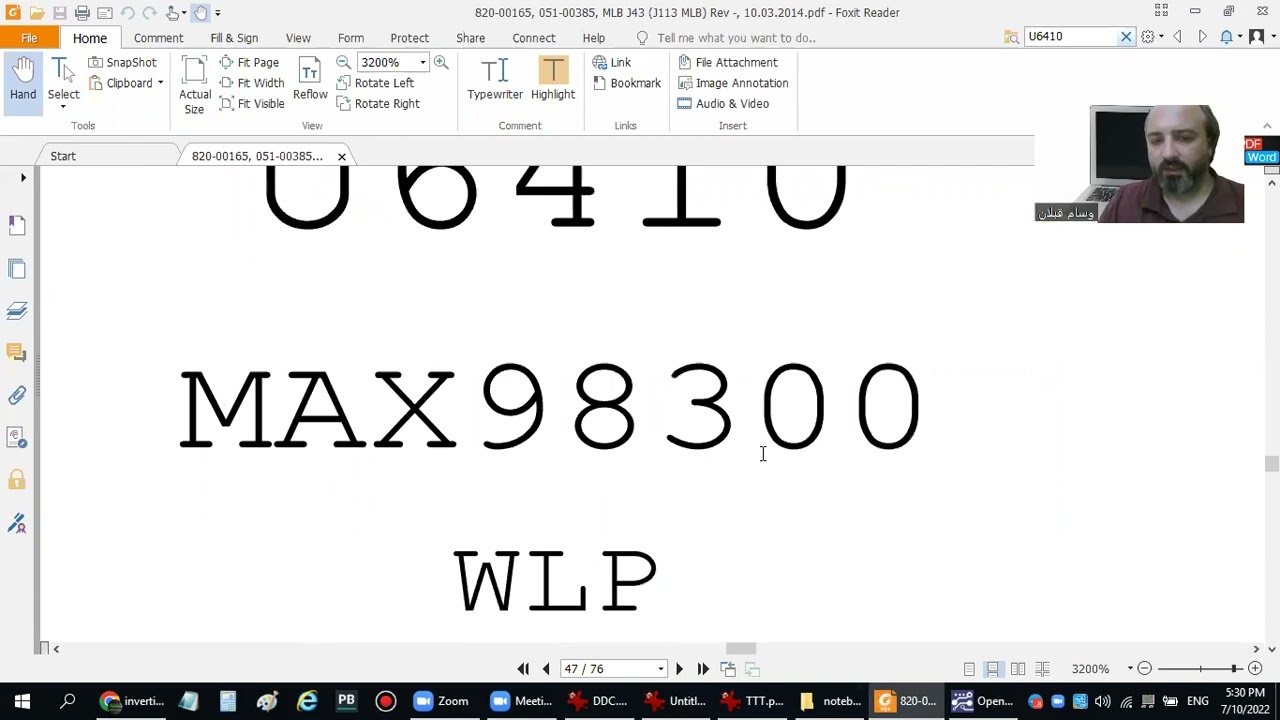The height and width of the screenshot is (720, 1280).
Task: Insert a File Attachment
Action: click(728, 62)
